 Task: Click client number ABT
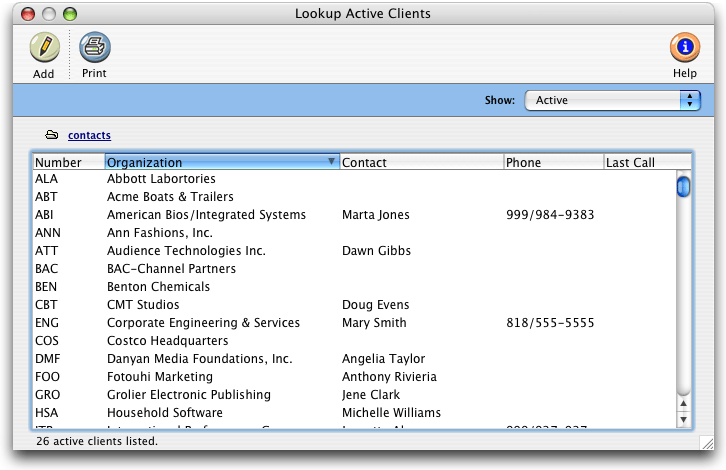pos(46,197)
